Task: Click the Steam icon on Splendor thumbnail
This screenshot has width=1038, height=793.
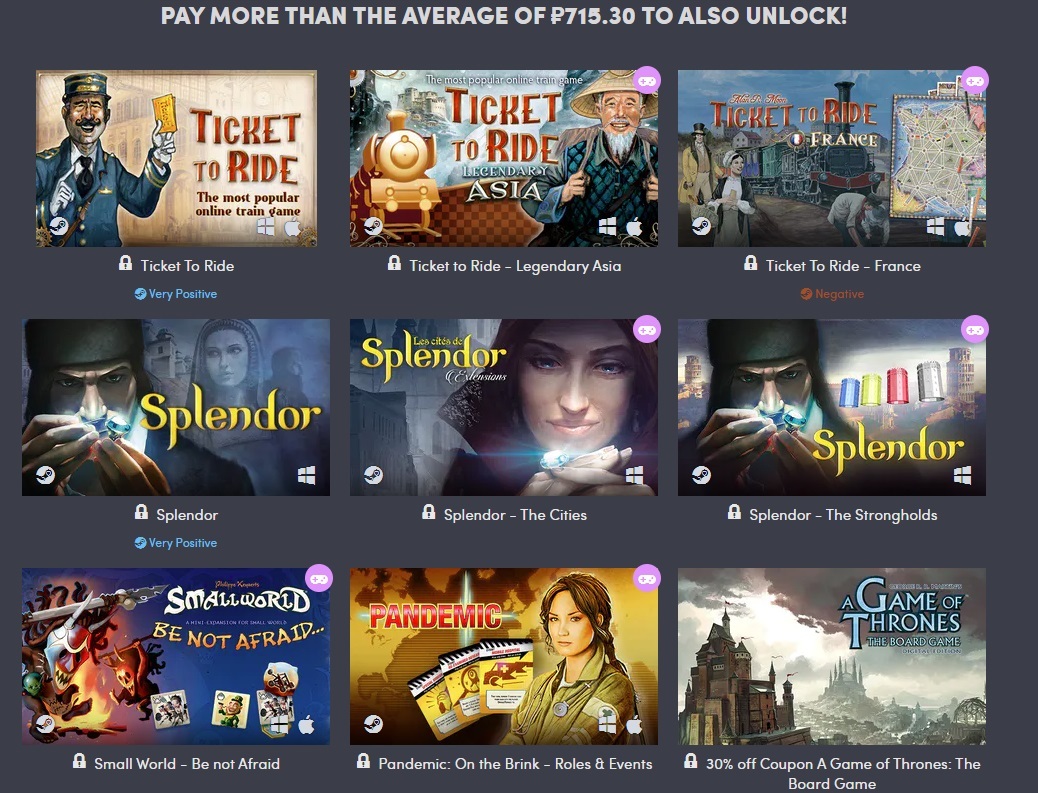Action: (45, 475)
